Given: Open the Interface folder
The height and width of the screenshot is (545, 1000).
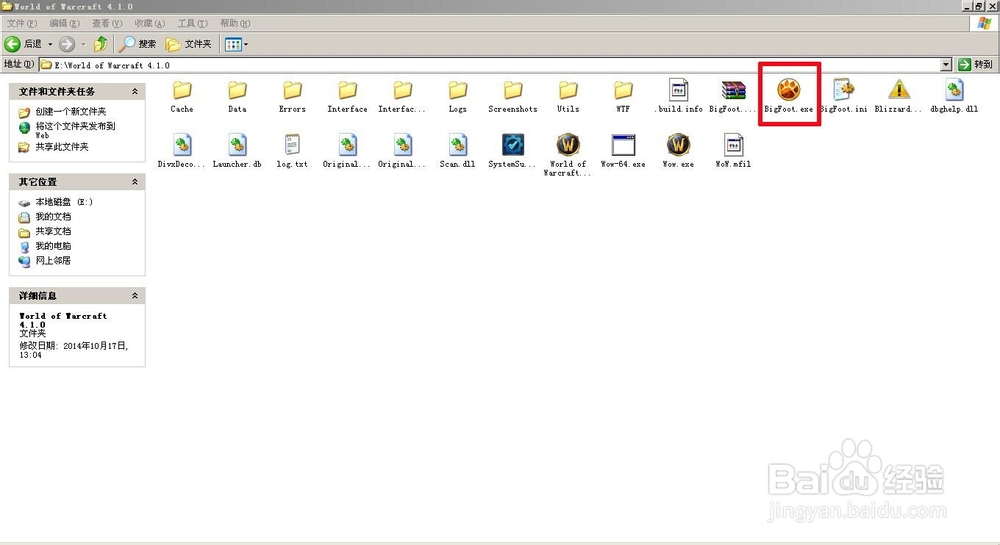Looking at the screenshot, I should pos(348,96).
